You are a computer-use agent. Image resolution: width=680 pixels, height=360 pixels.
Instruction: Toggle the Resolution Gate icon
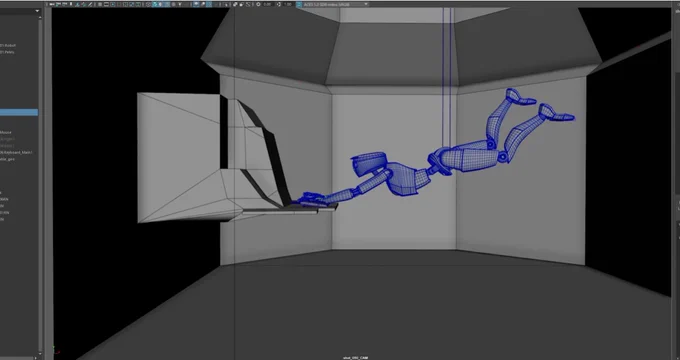click(x=113, y=4)
